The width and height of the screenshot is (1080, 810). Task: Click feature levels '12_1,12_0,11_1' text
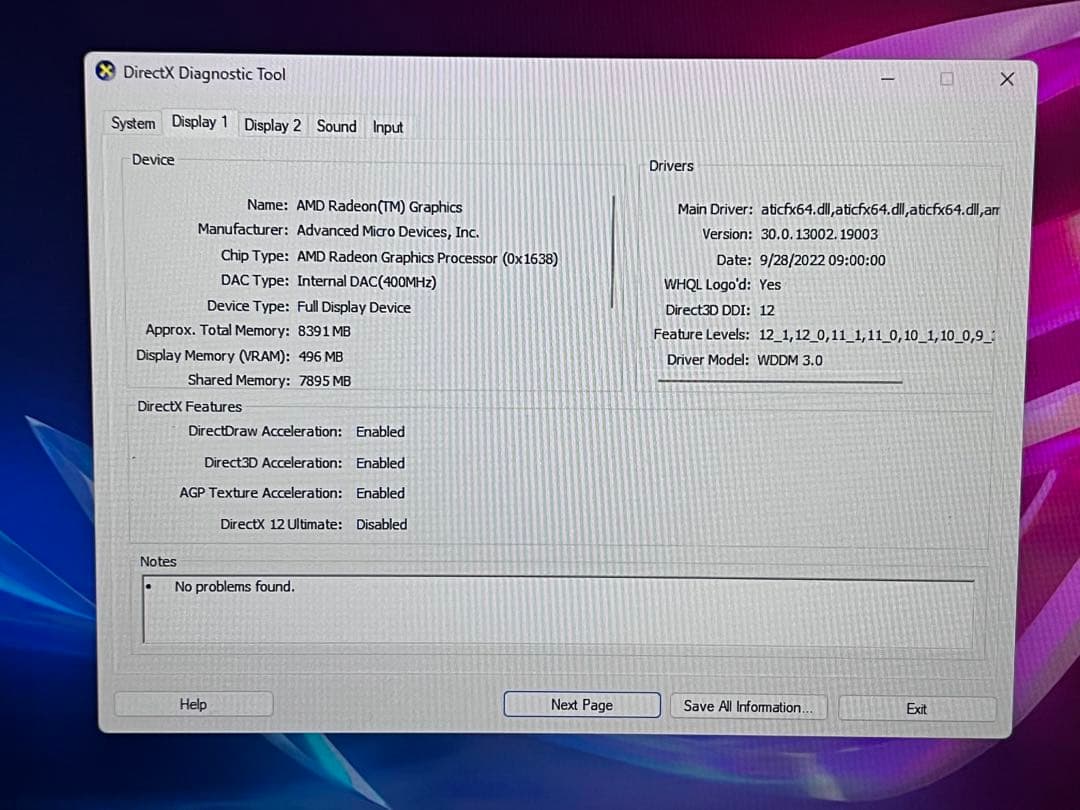point(876,335)
